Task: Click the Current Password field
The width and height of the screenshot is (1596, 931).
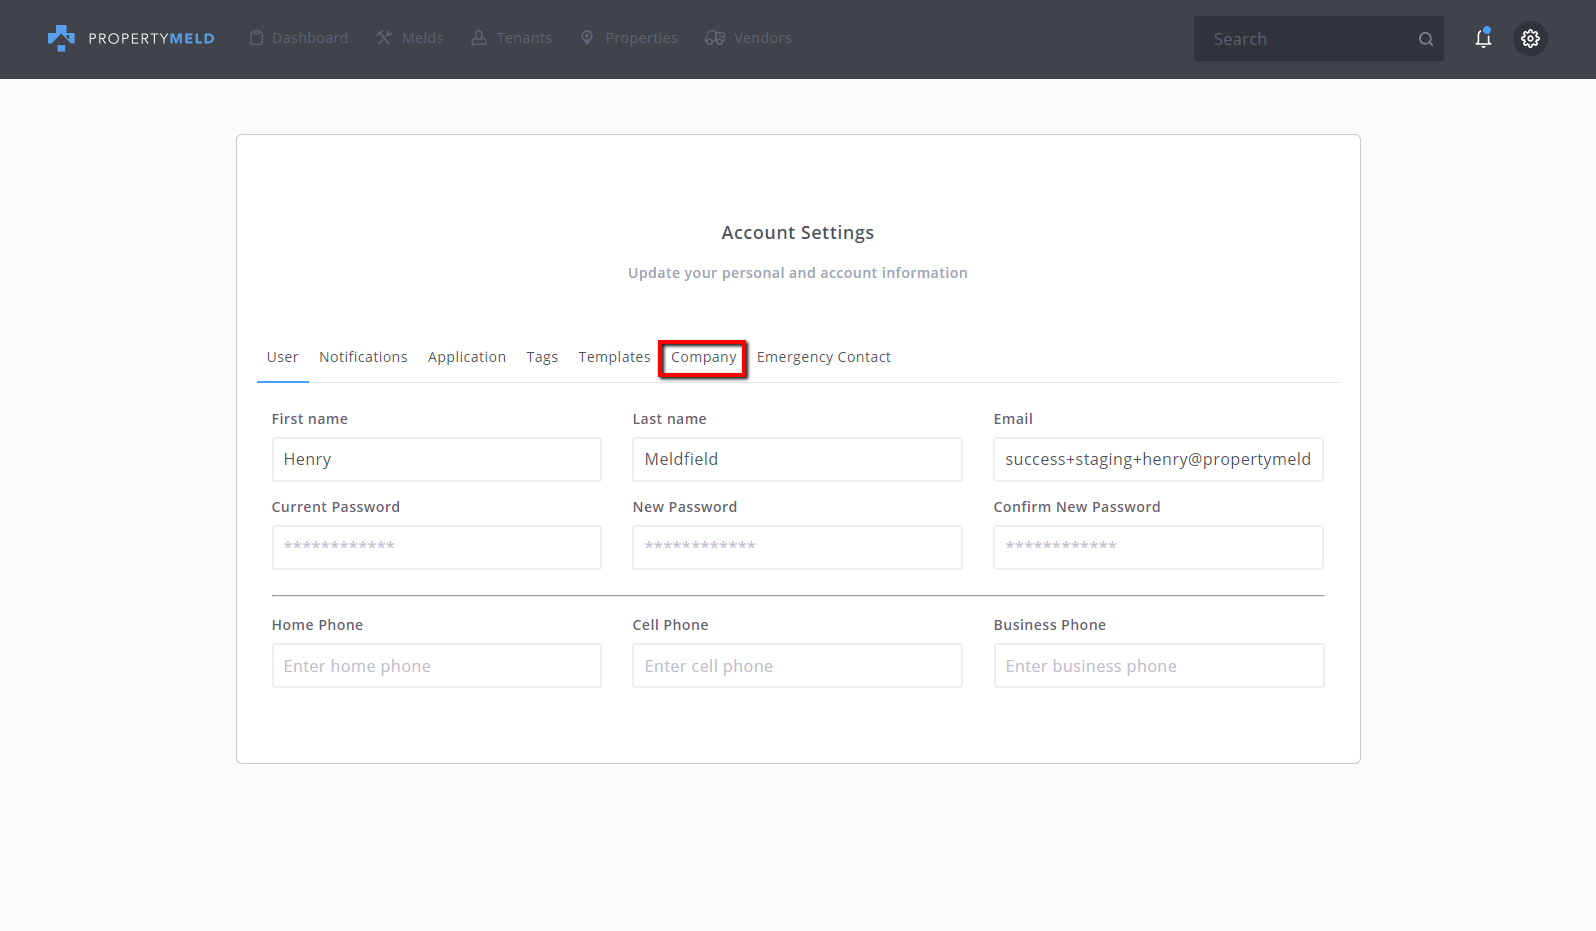Action: point(437,547)
